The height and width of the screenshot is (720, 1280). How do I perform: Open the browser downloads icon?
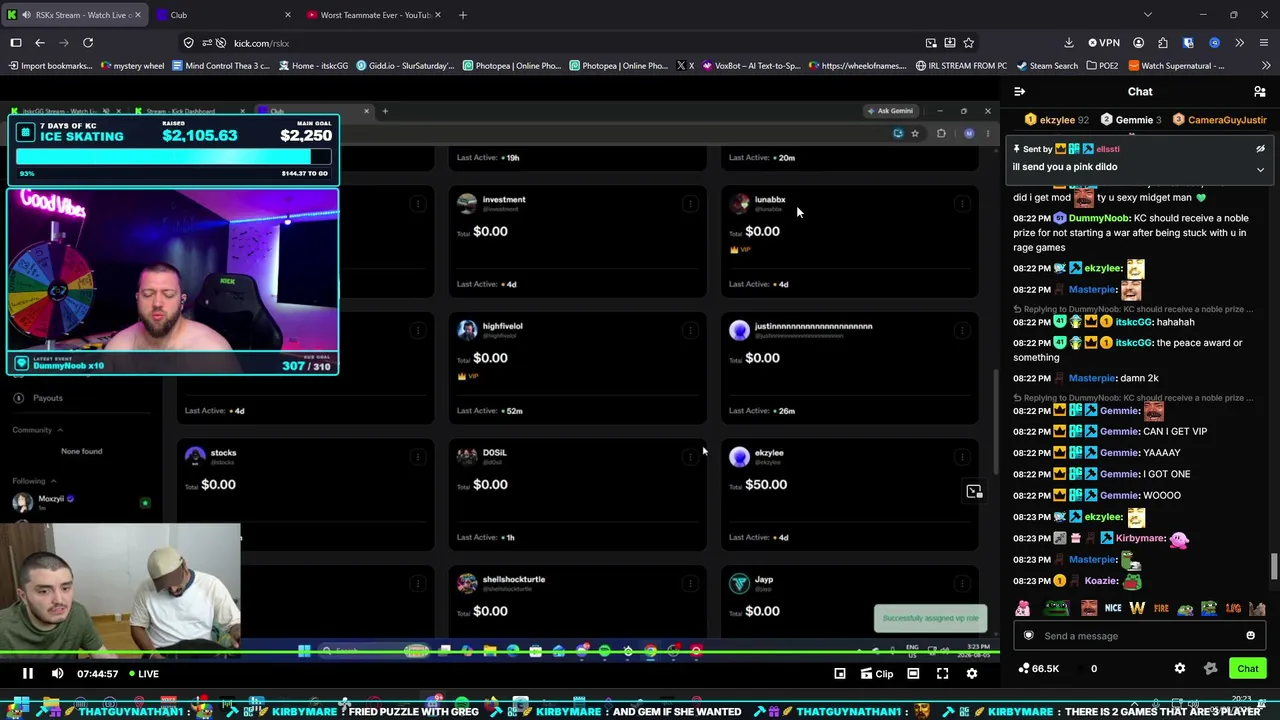pyautogui.click(x=1068, y=43)
